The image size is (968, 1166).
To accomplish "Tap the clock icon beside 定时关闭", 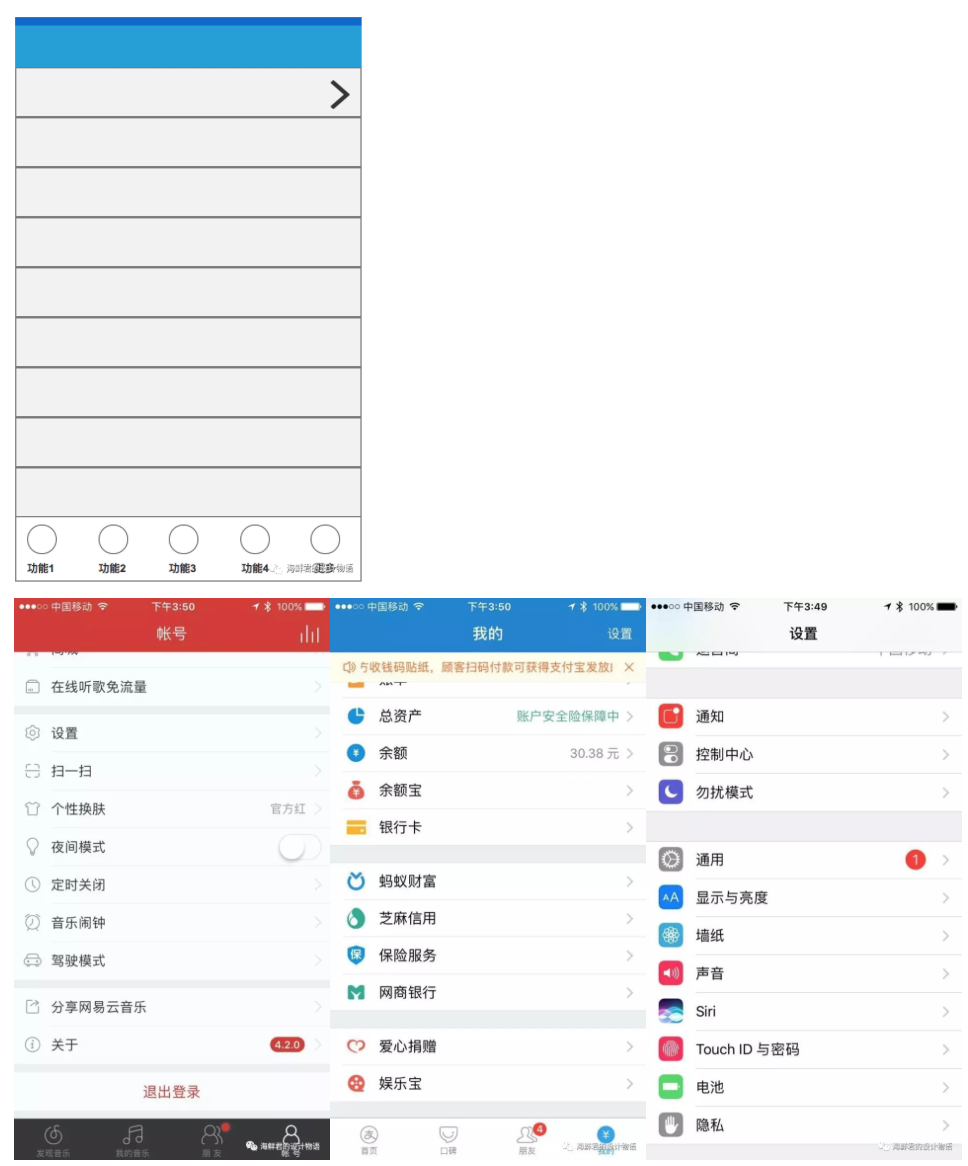I will [32, 884].
